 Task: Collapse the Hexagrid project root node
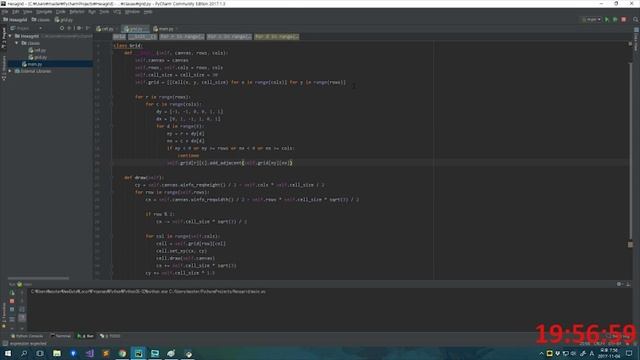10,36
